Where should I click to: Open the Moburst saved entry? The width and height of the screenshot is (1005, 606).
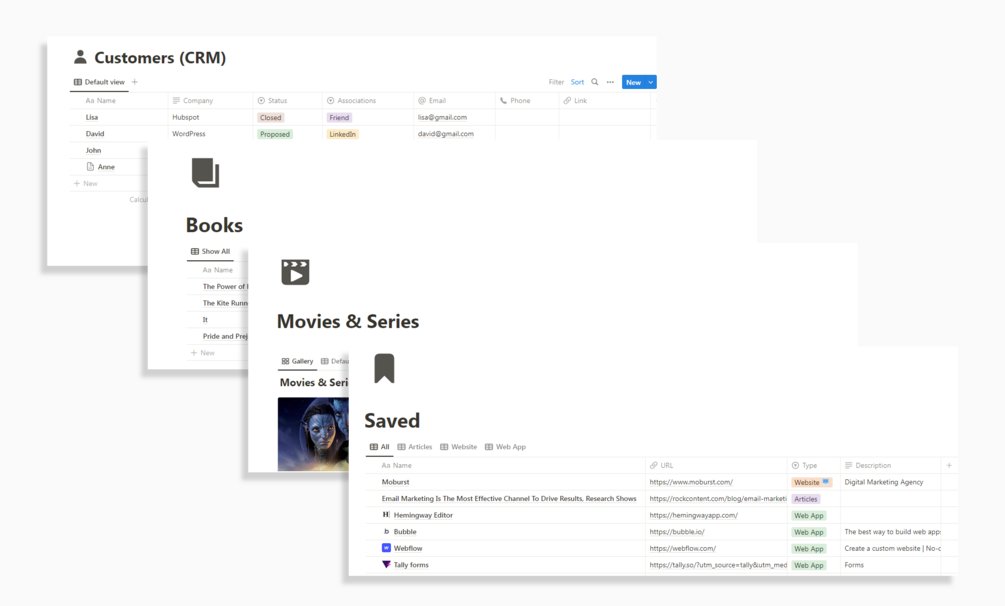click(x=395, y=482)
